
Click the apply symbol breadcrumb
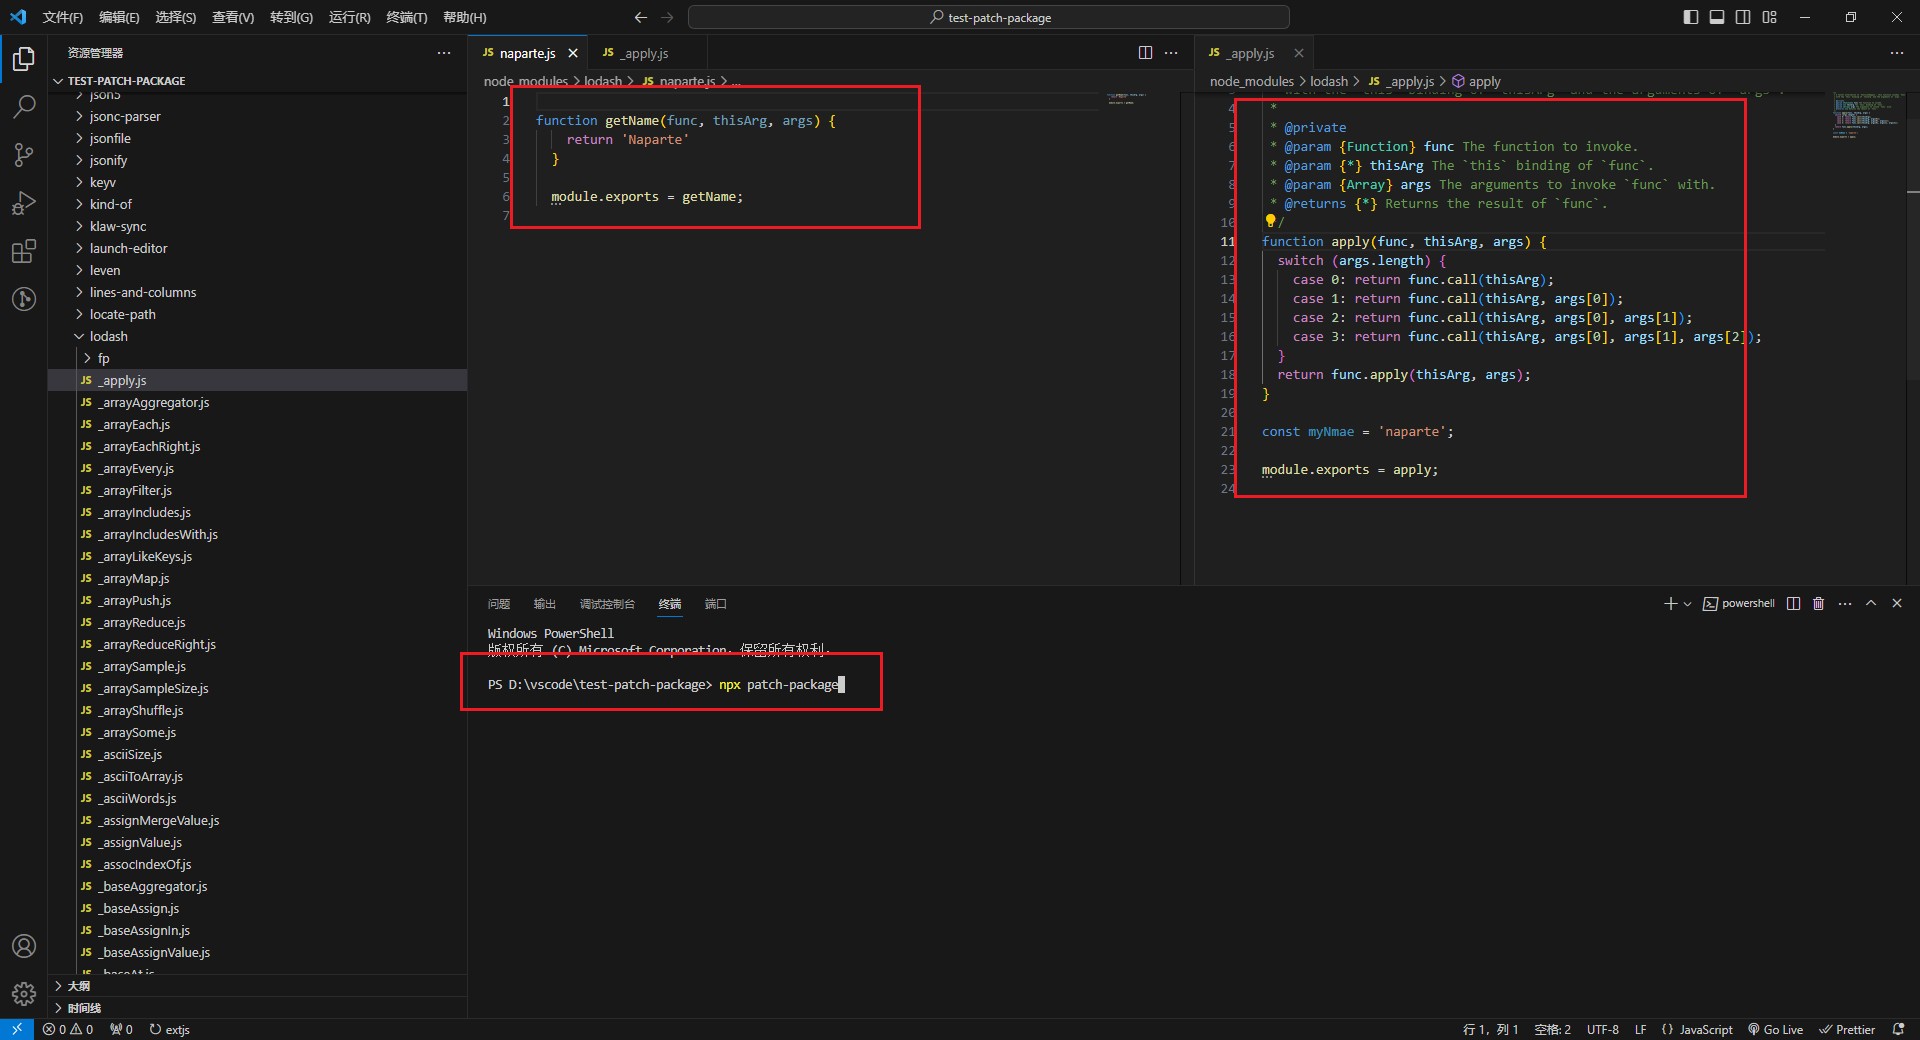(x=1476, y=81)
